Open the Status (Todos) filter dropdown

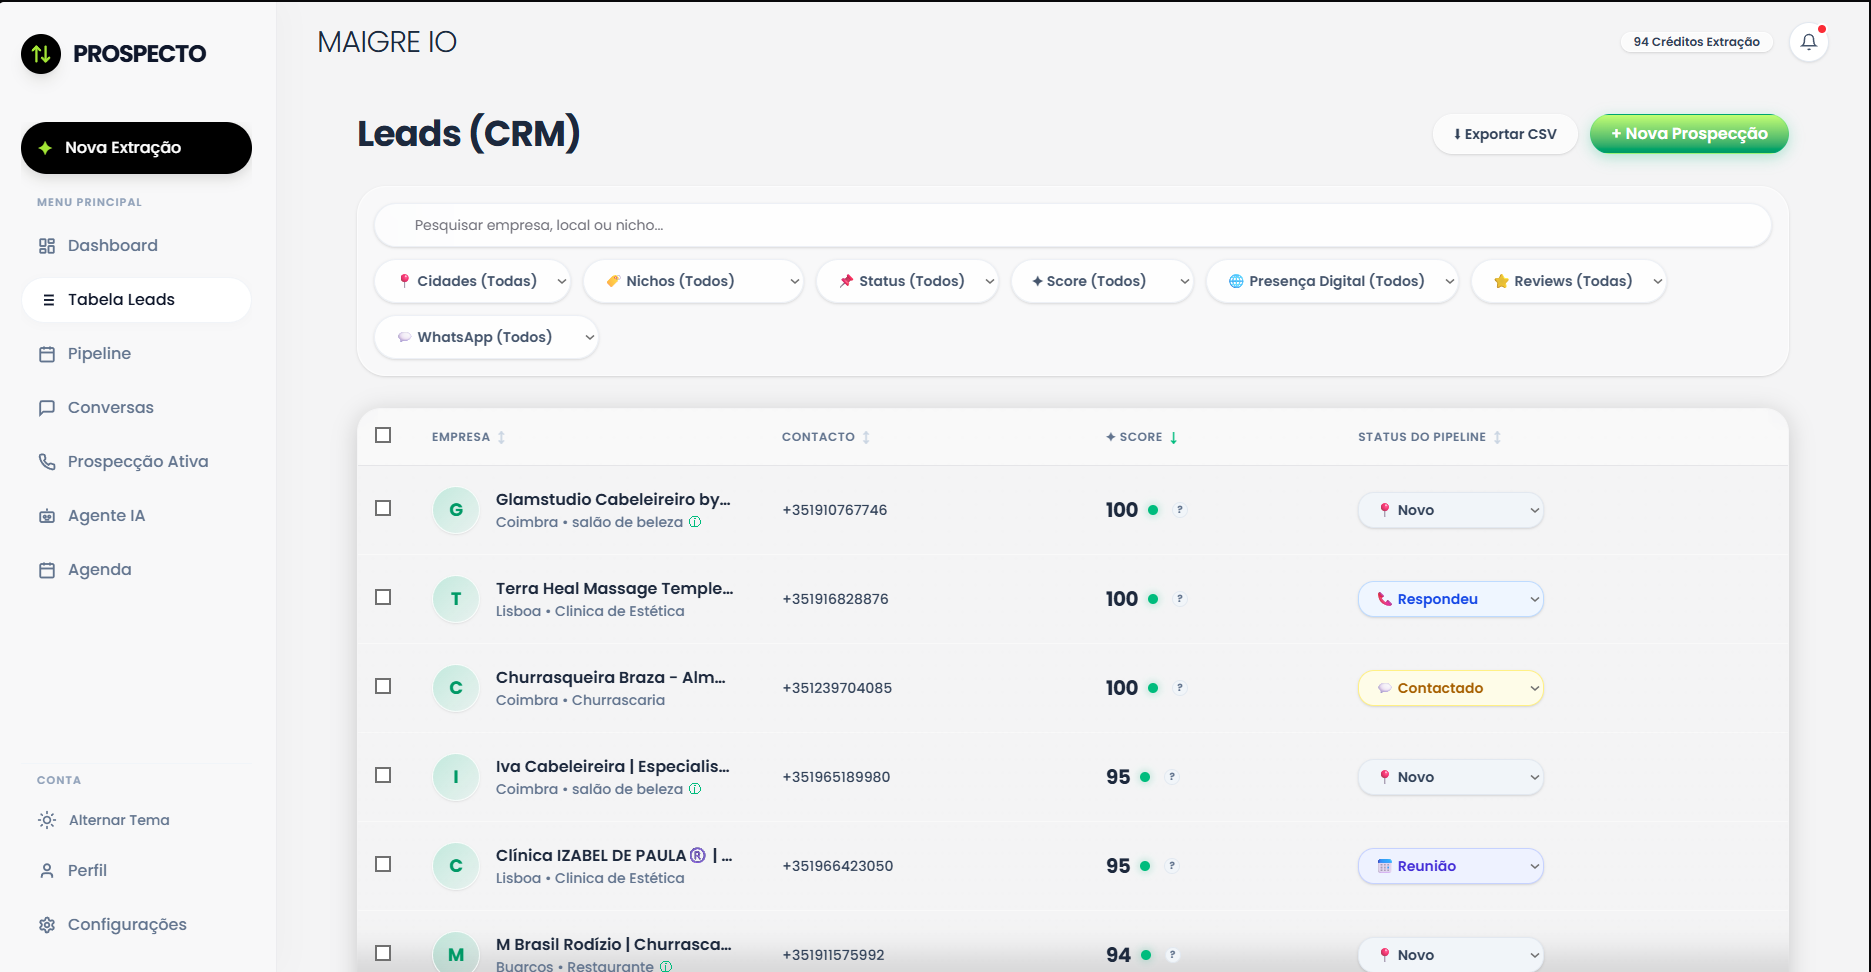pos(908,281)
